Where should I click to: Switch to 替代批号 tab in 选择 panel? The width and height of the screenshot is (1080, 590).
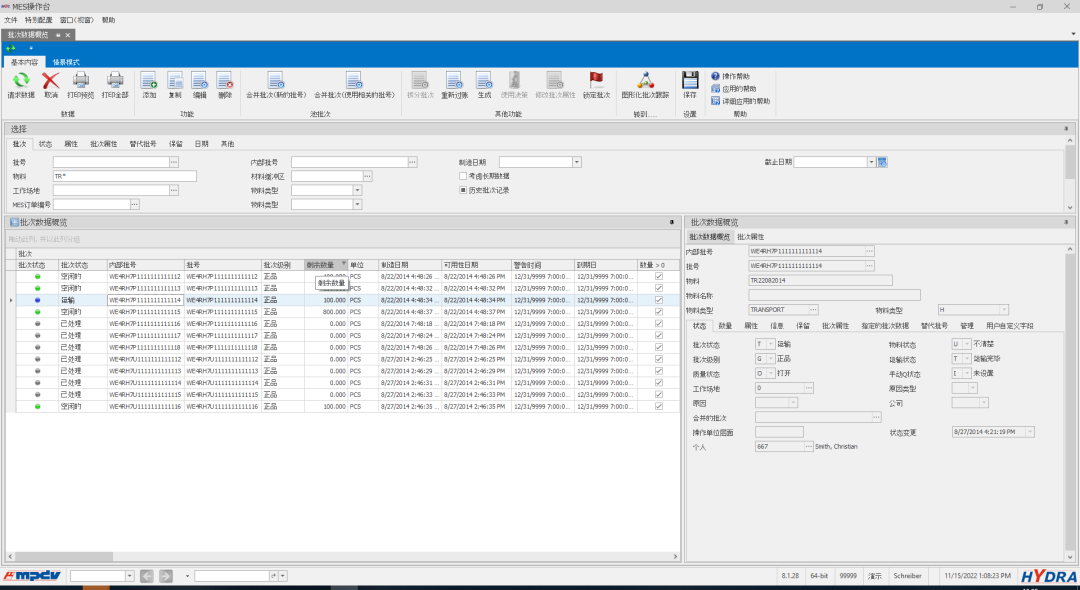pyautogui.click(x=143, y=144)
